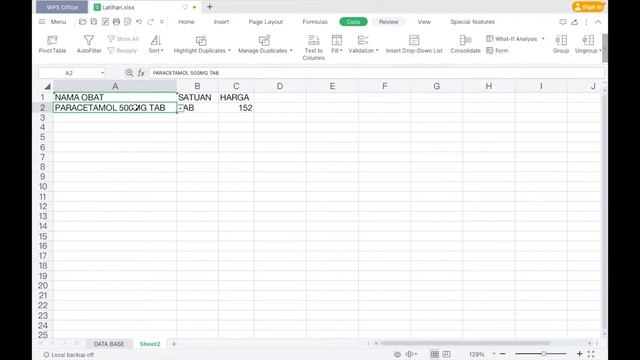Open the zoom percentage dropdown
This screenshot has height=360, width=640.
coord(494,354)
